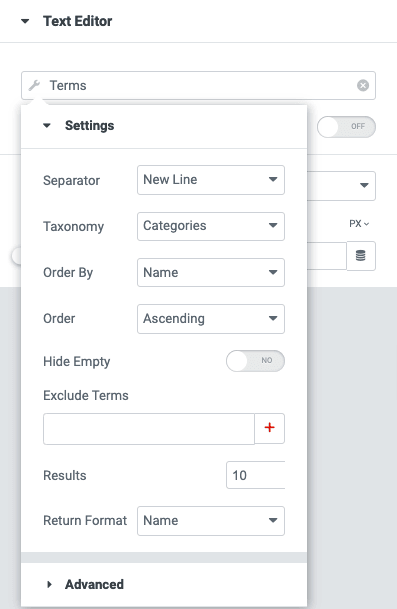The image size is (397, 609).
Task: Toggle the OFF switch beside Settings
Action: click(x=346, y=127)
